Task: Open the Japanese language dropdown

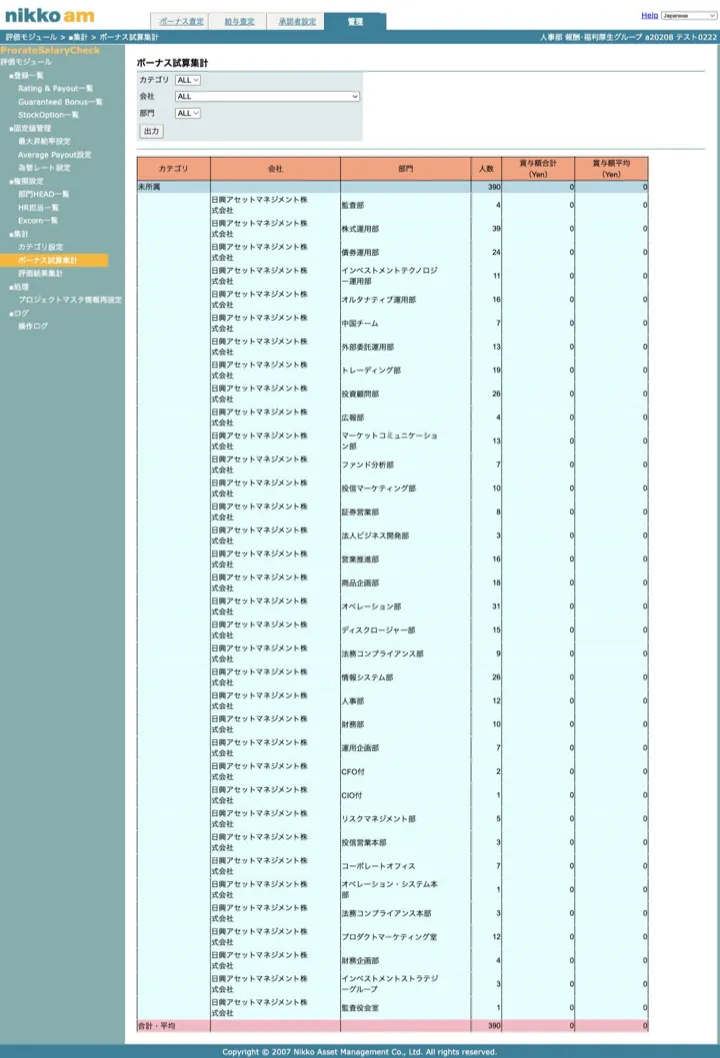Action: tap(689, 15)
